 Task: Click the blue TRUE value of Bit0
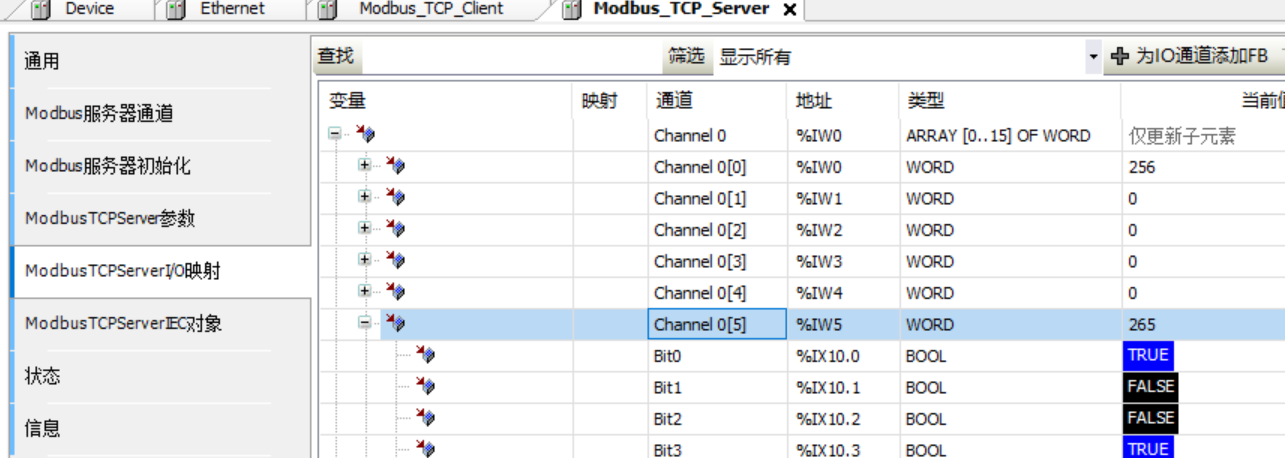click(x=1147, y=355)
